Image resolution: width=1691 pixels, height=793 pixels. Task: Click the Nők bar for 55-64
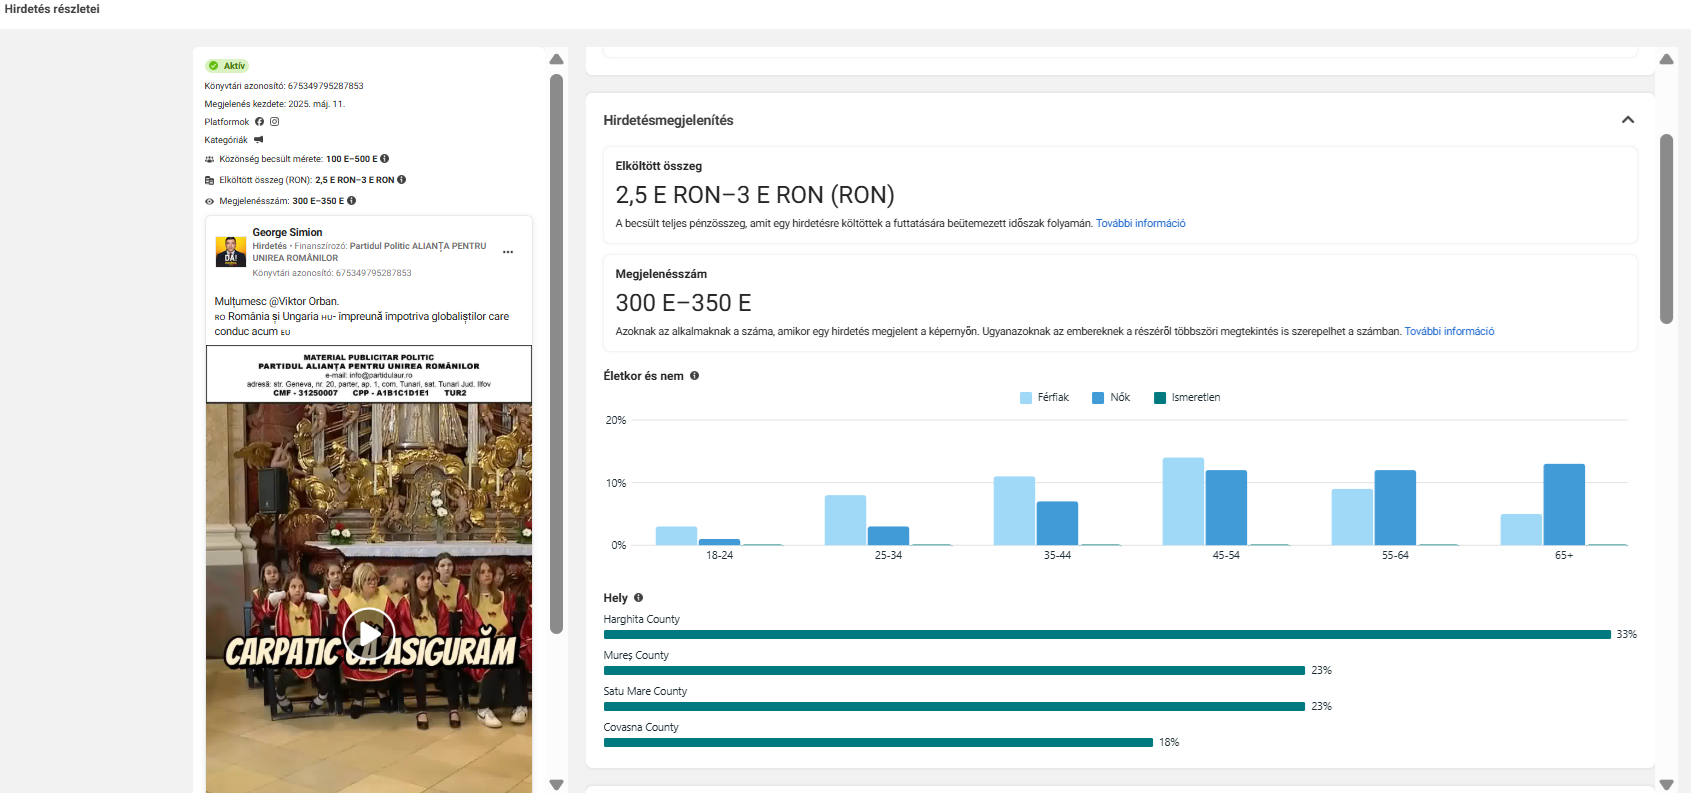coord(1395,508)
